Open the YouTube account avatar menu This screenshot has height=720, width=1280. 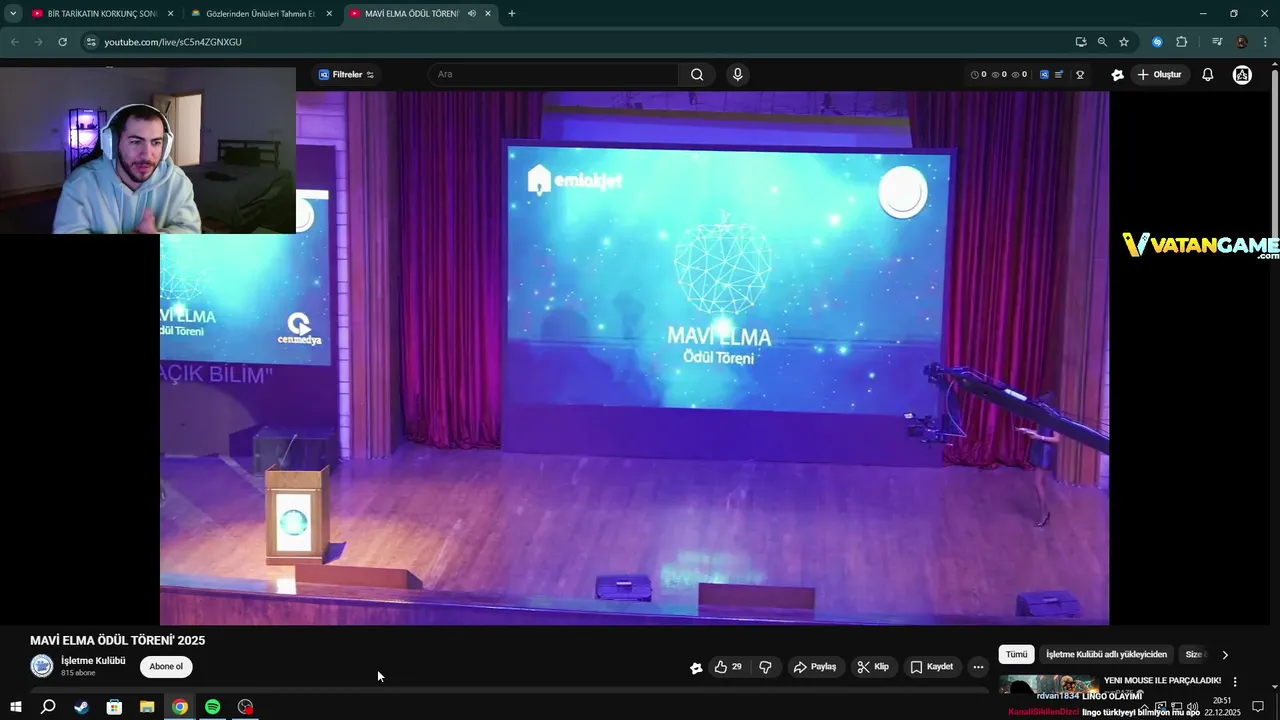click(x=1242, y=75)
